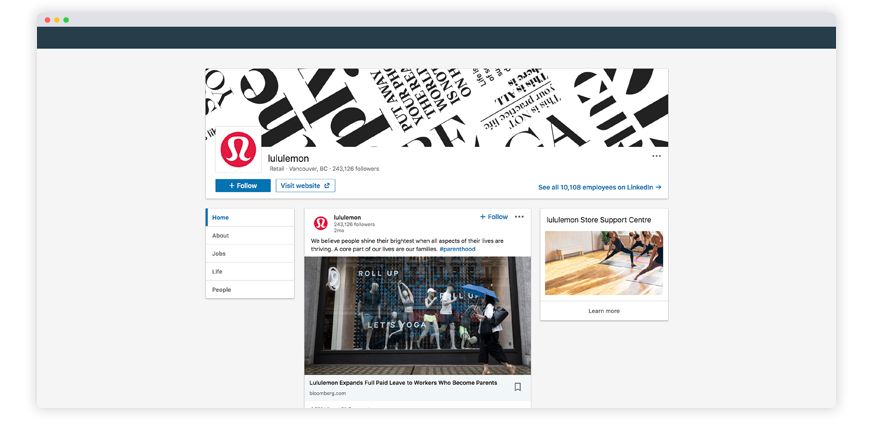Click the green maximize window button
The width and height of the screenshot is (874, 427).
click(66, 20)
